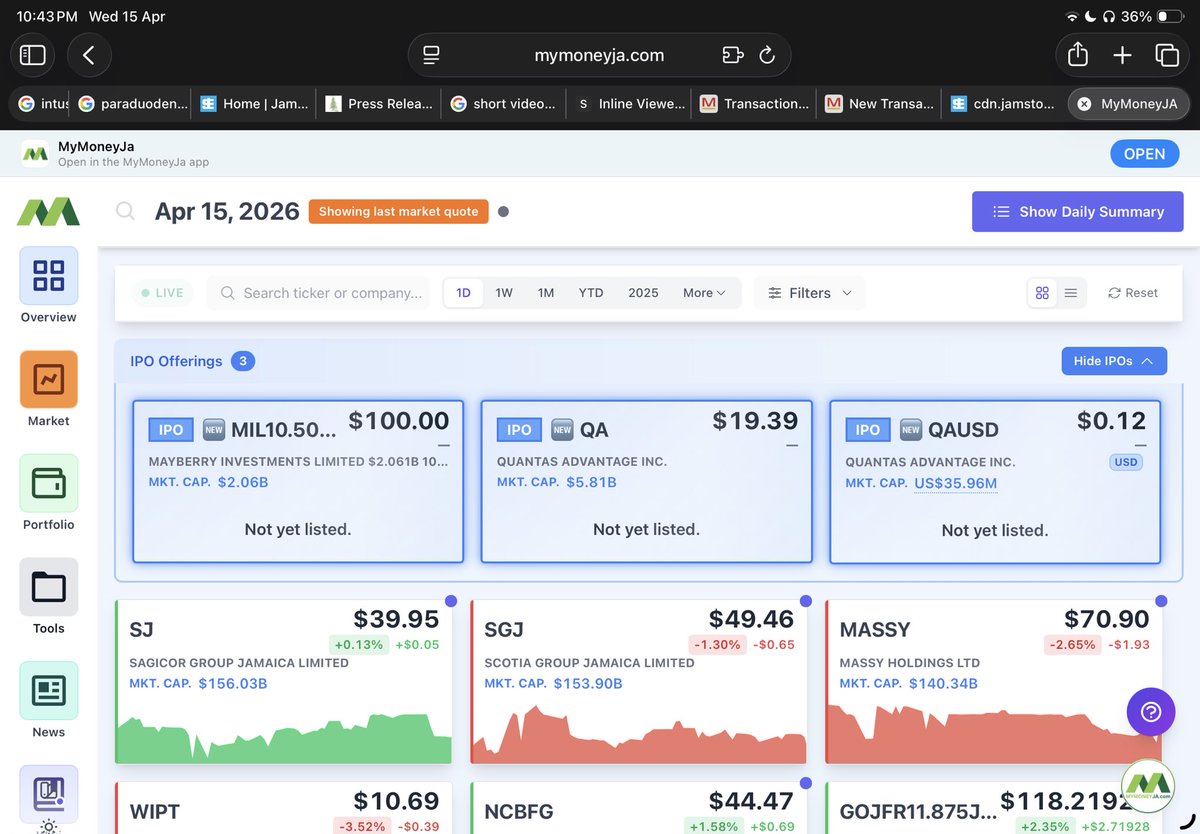
Task: Collapse IPOs with Hide IPOs button
Action: (x=1114, y=361)
